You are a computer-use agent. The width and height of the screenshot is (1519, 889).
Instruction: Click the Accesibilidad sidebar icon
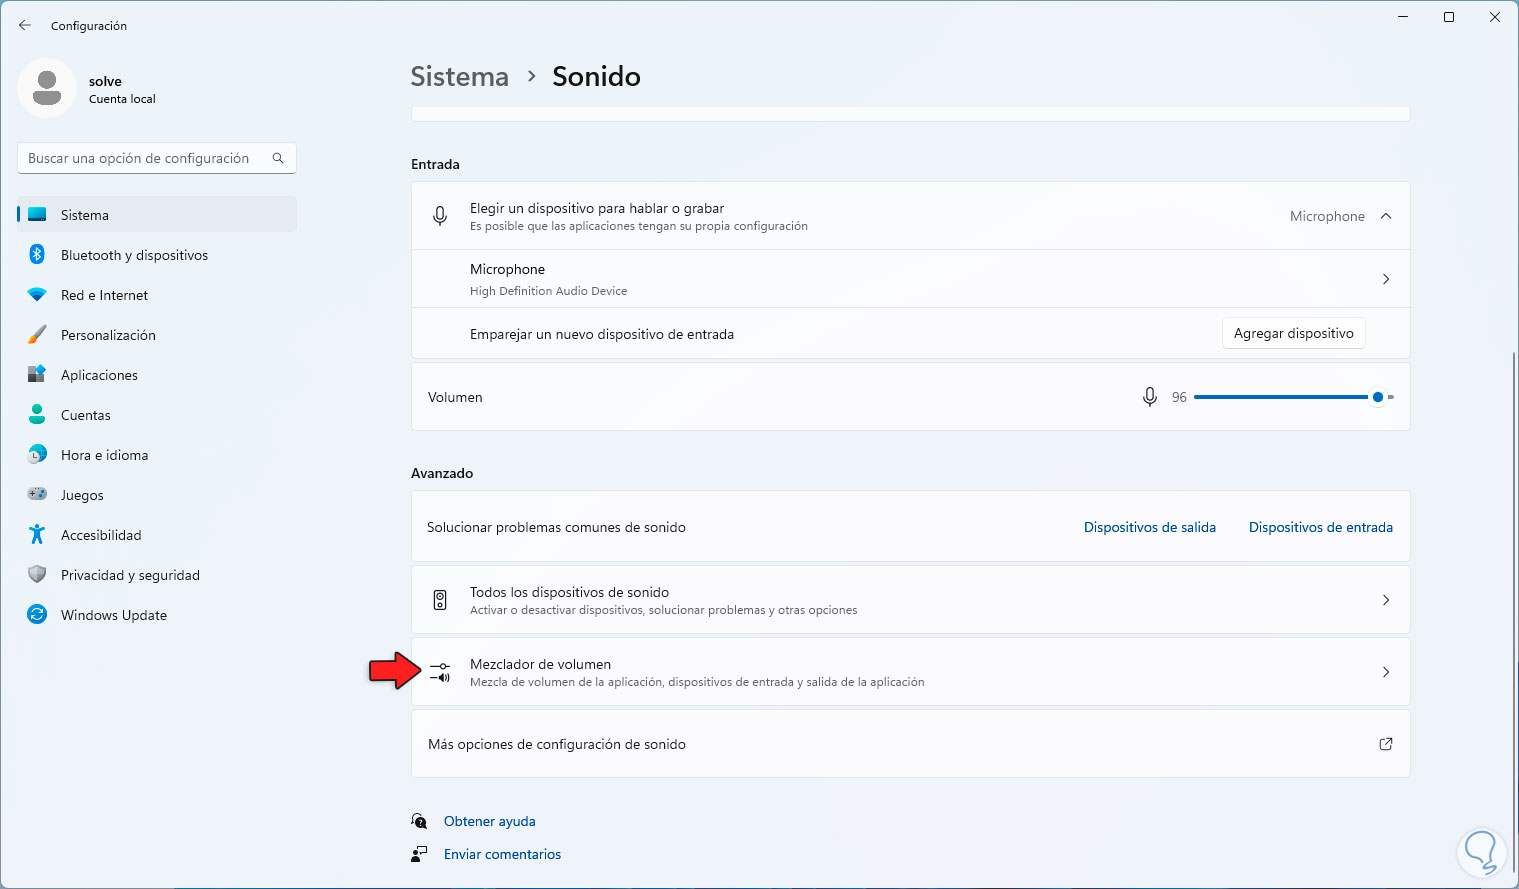37,535
